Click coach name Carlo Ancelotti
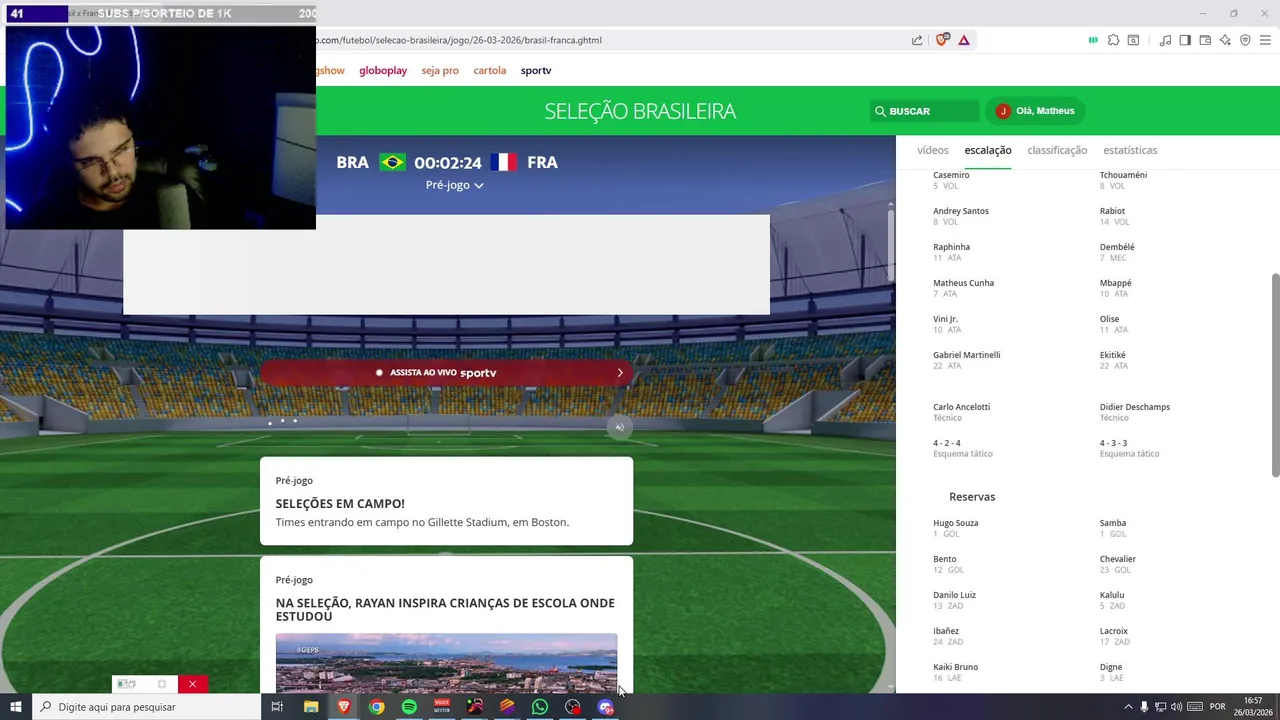This screenshot has width=1280, height=720. [x=961, y=407]
